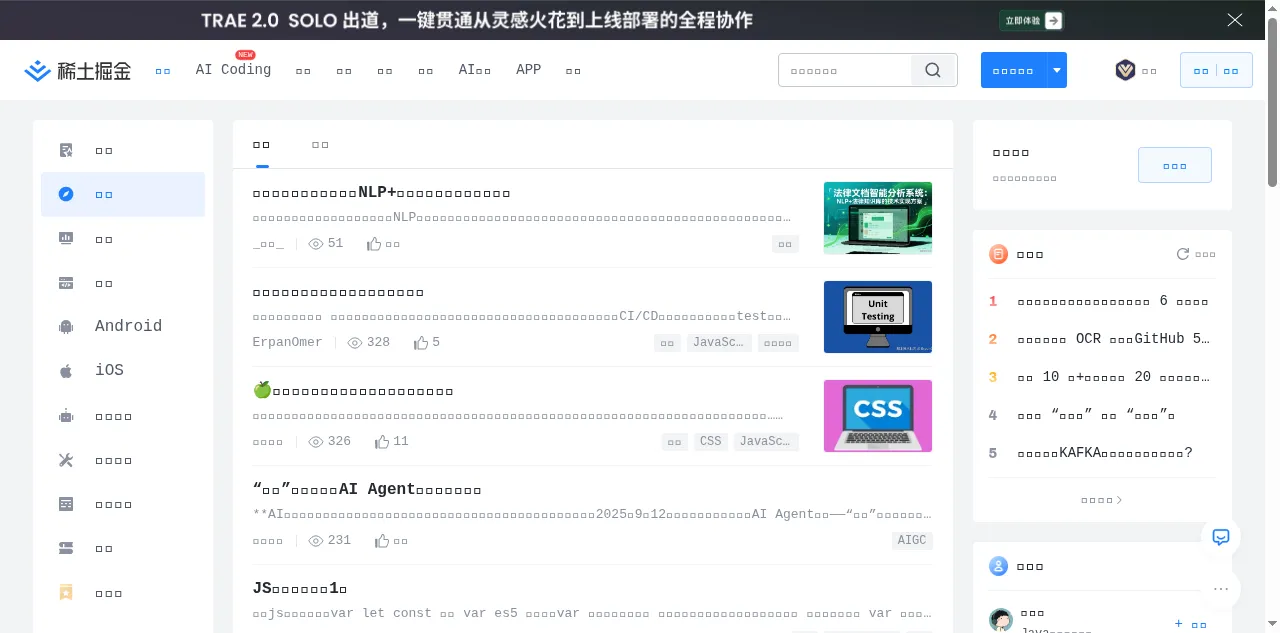Click the magnifier search icon
This screenshot has height=633, width=1280.
(933, 70)
